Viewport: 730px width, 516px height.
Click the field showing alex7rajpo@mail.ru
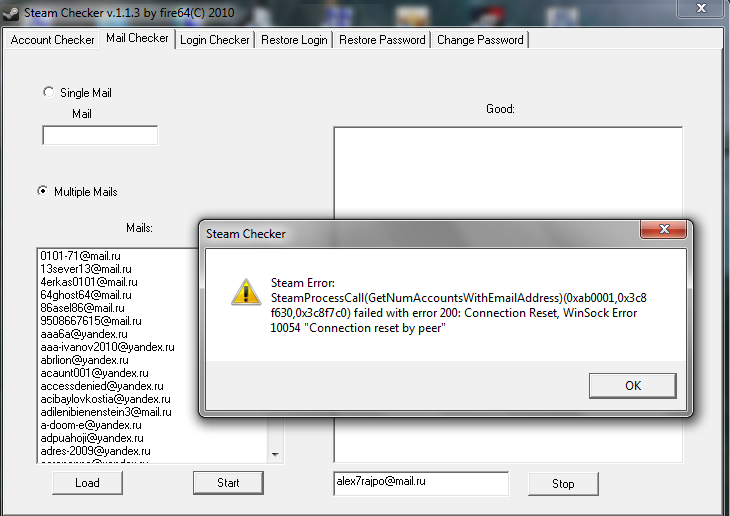click(x=421, y=483)
